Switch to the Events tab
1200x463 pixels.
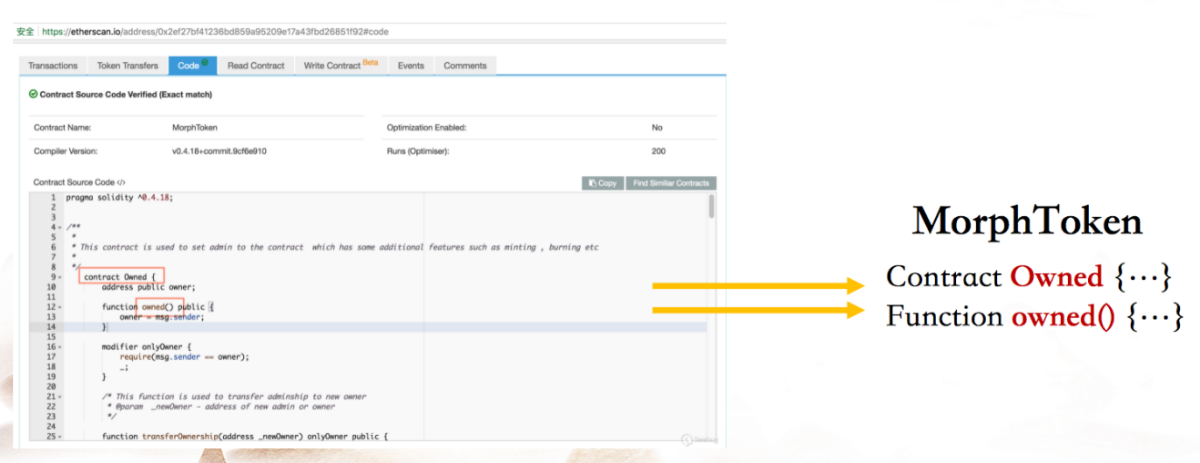(411, 66)
